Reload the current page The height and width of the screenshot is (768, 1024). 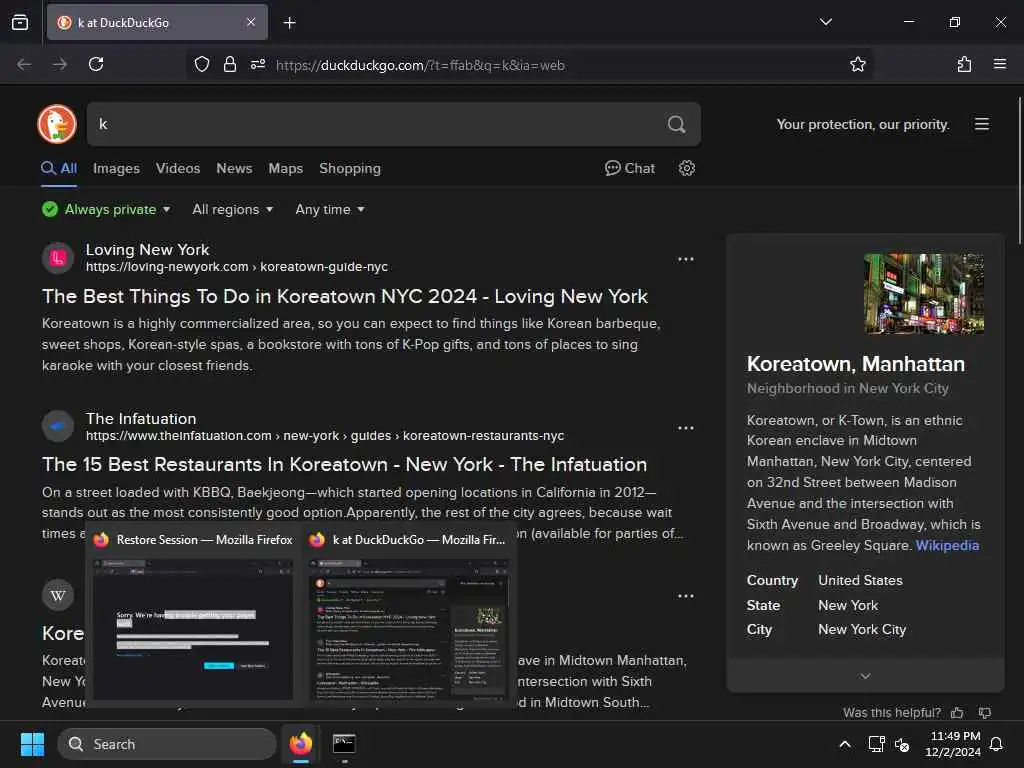pos(96,64)
